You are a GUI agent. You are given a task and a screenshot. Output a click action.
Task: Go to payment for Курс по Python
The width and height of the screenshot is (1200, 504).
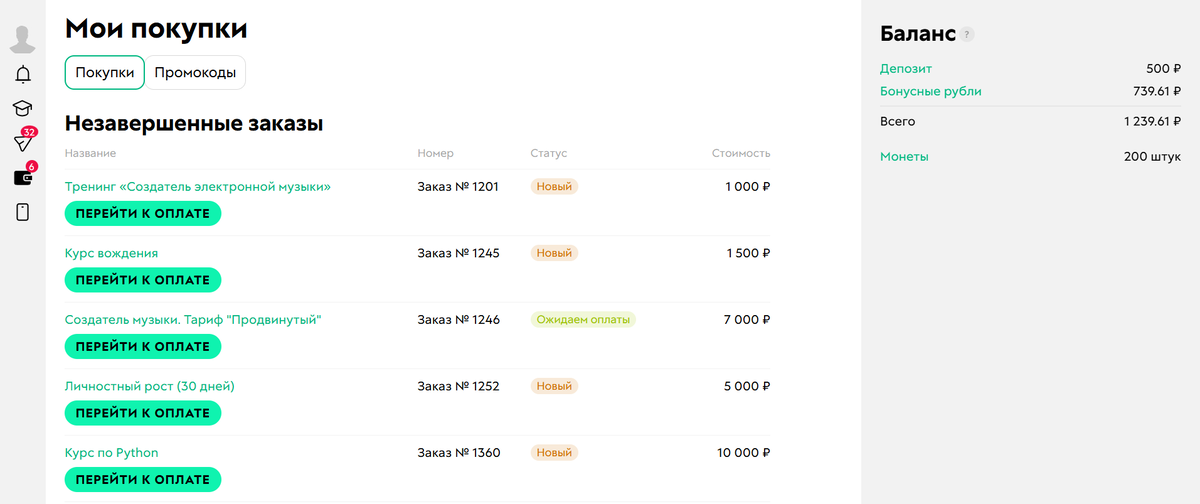pos(143,479)
